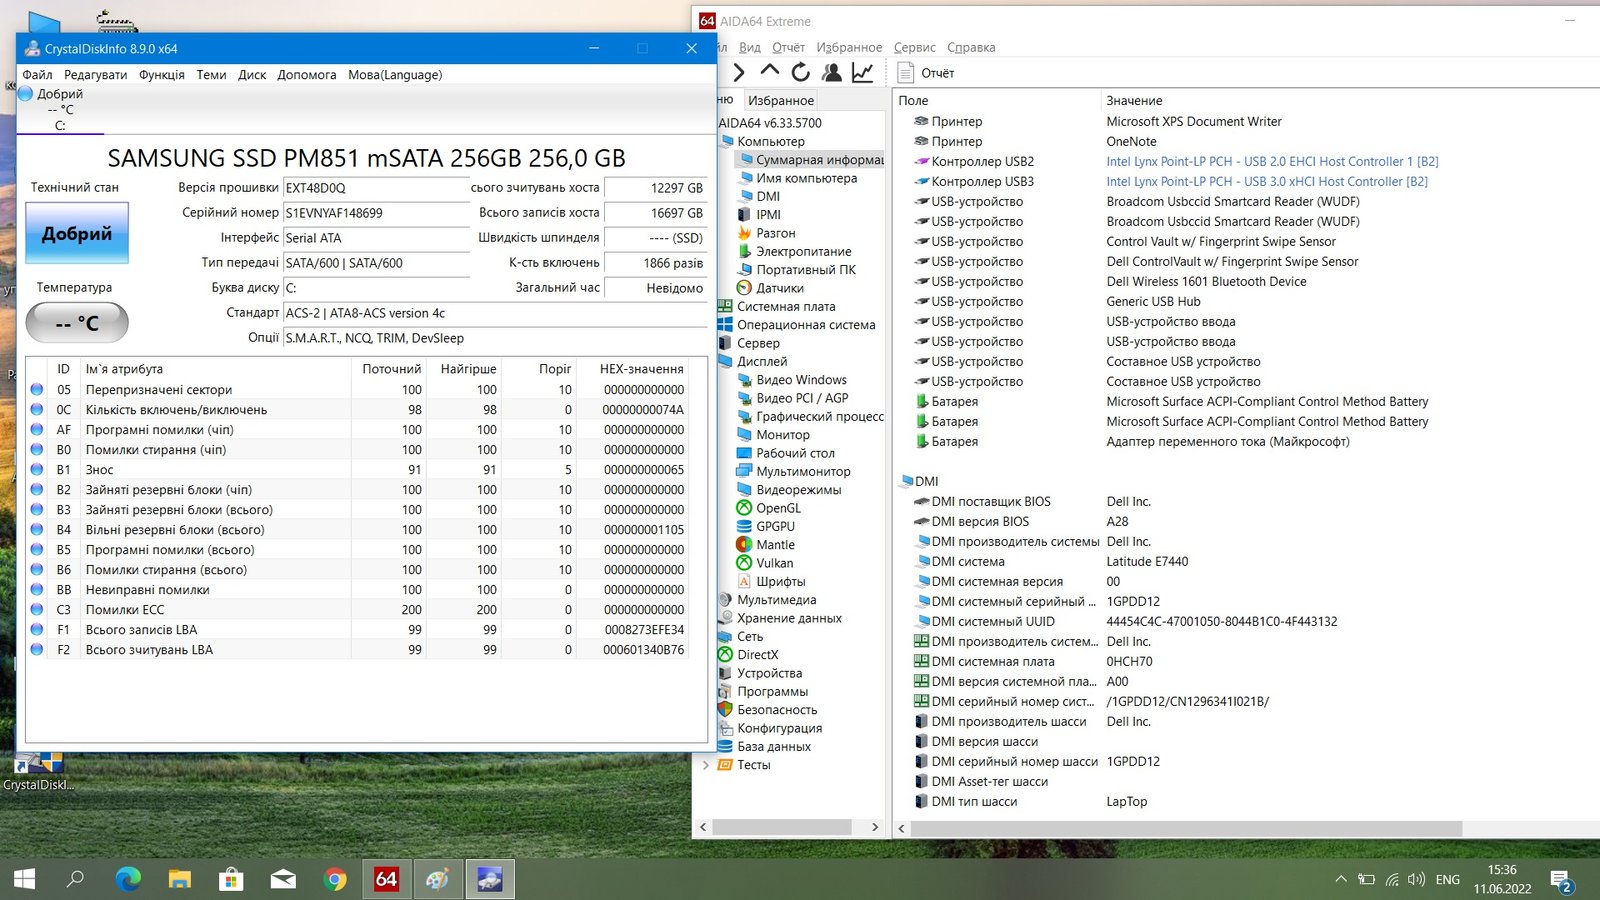Open taskbar search icon
Image resolution: width=1600 pixels, height=900 pixels.
(x=75, y=879)
